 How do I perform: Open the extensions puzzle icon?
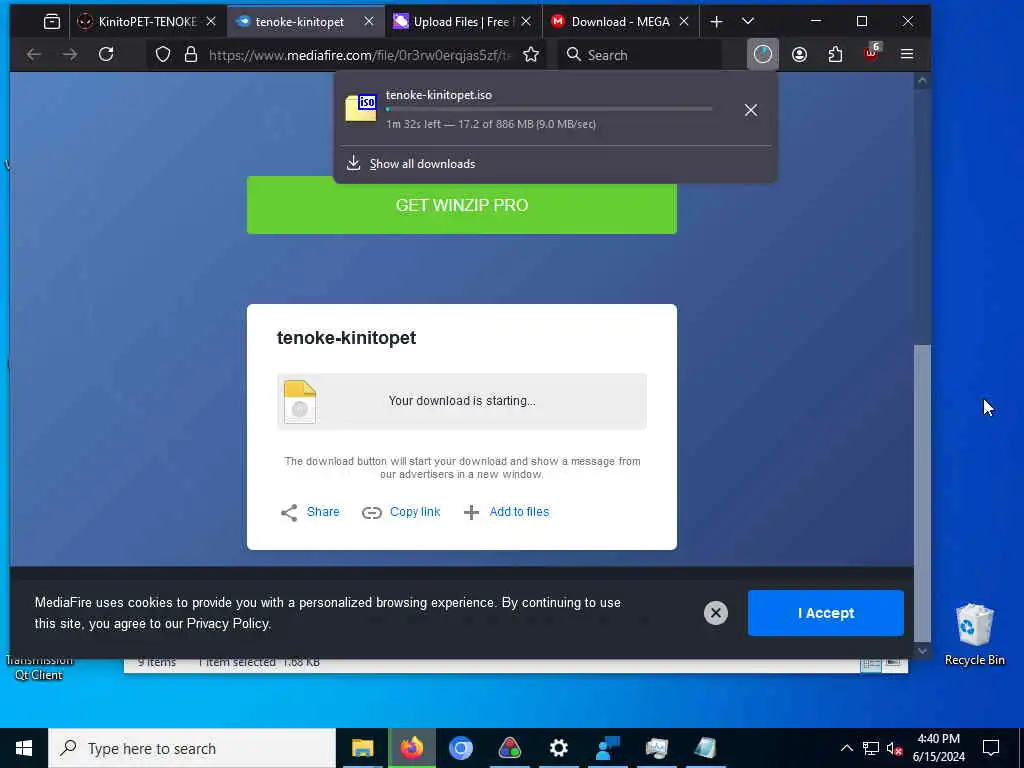835,55
